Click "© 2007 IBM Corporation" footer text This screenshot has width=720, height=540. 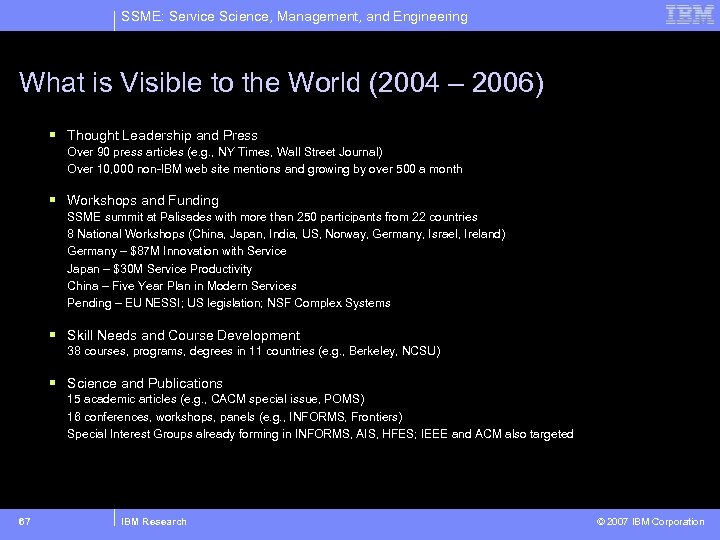tap(650, 522)
